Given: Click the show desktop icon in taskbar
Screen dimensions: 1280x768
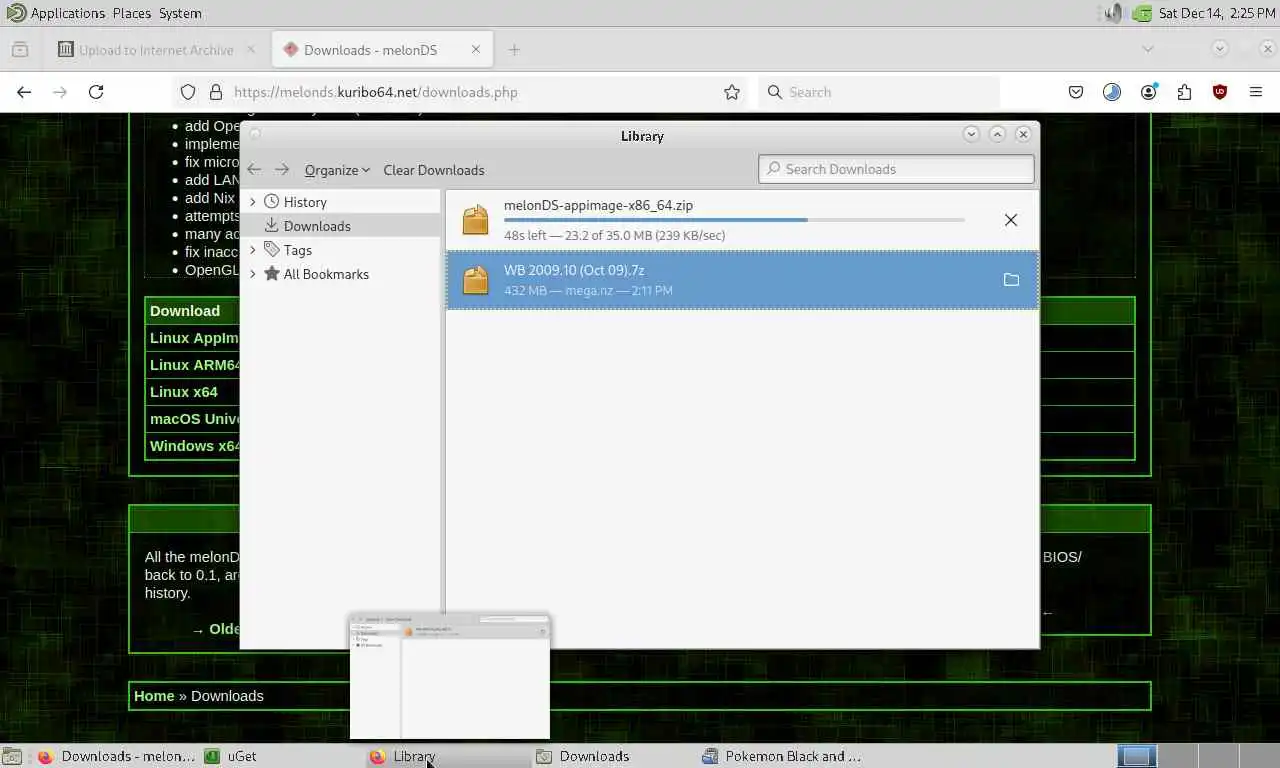Looking at the screenshot, I should [10, 756].
